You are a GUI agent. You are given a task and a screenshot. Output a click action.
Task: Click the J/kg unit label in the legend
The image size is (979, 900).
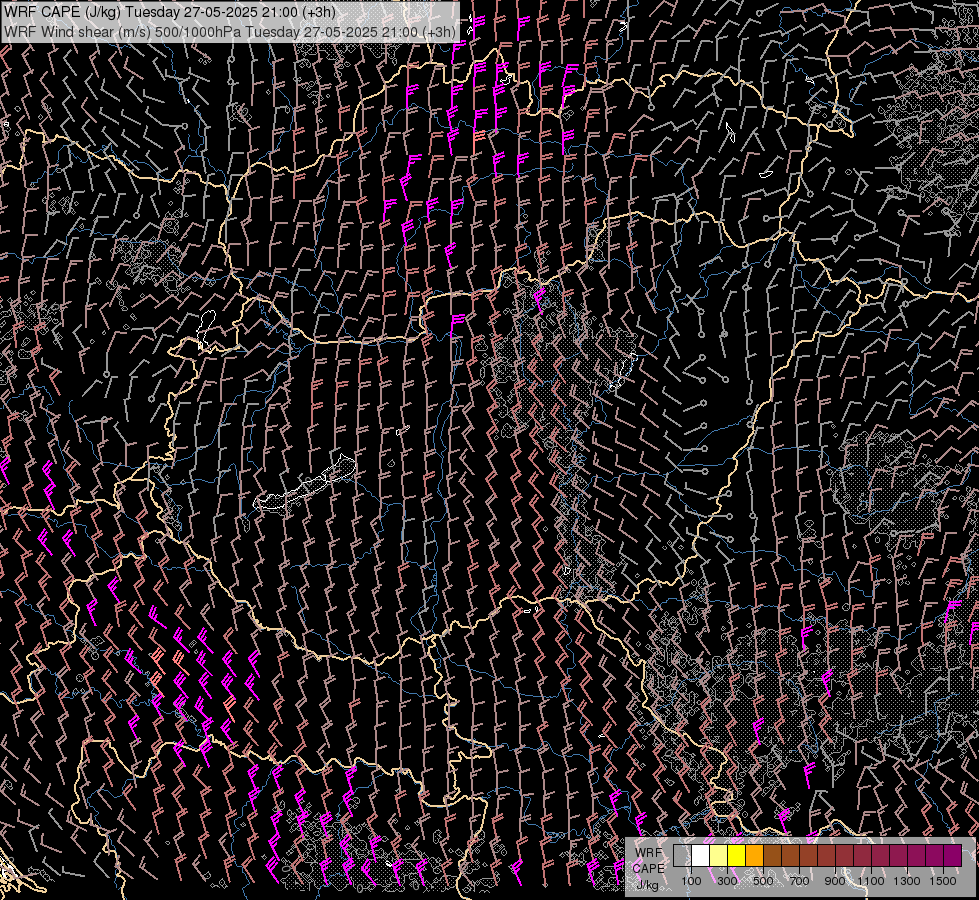click(x=648, y=885)
